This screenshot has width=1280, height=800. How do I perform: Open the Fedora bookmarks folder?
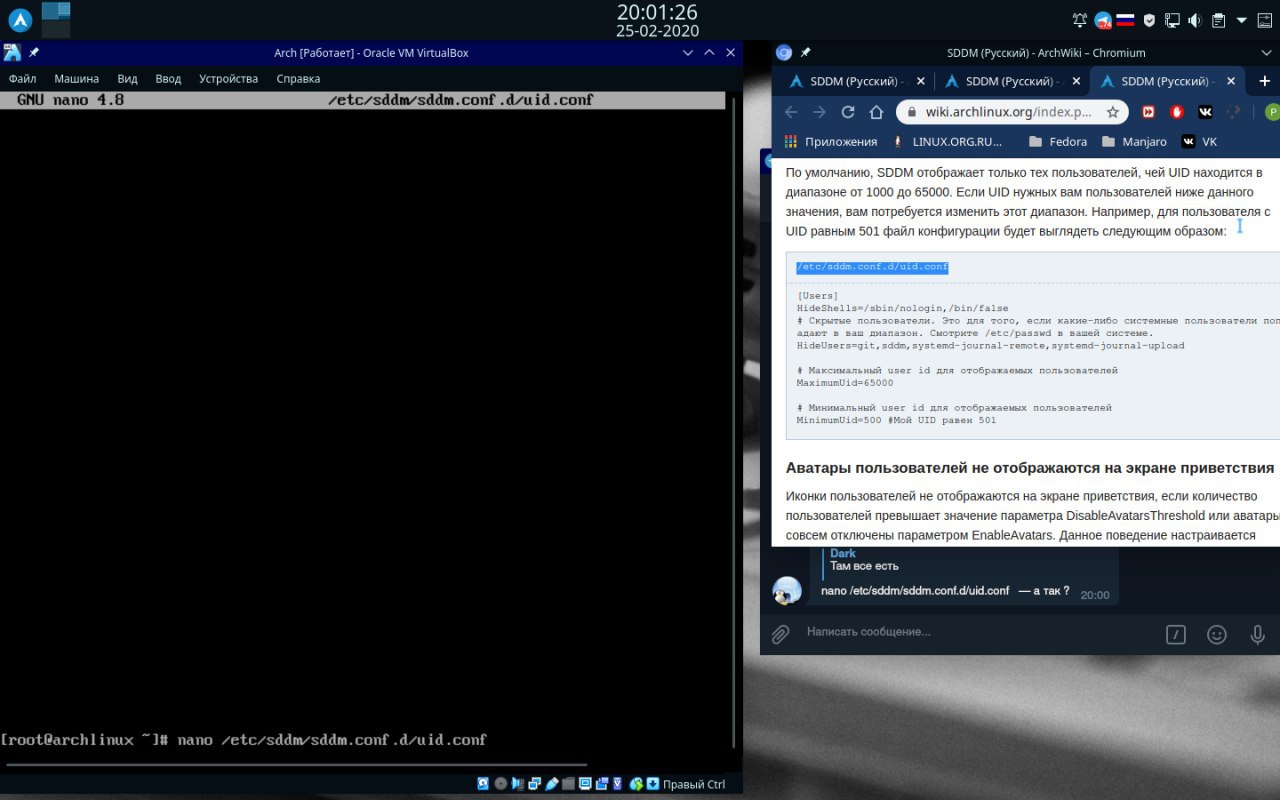tap(1058, 141)
